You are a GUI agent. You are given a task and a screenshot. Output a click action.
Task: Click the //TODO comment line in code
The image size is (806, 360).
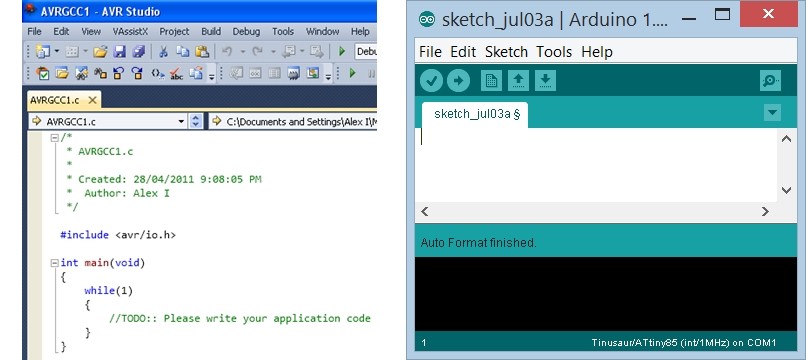(x=240, y=318)
